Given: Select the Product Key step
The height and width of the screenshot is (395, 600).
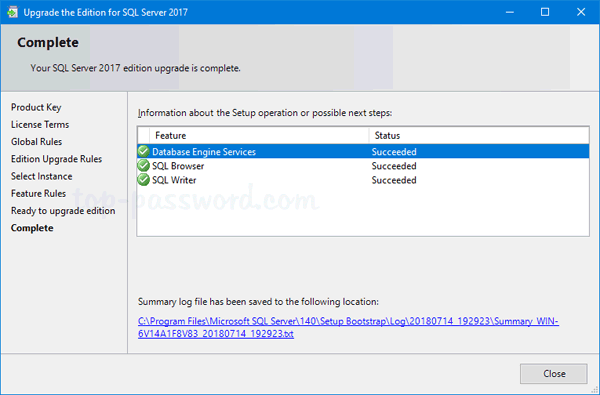Looking at the screenshot, I should click(x=36, y=108).
